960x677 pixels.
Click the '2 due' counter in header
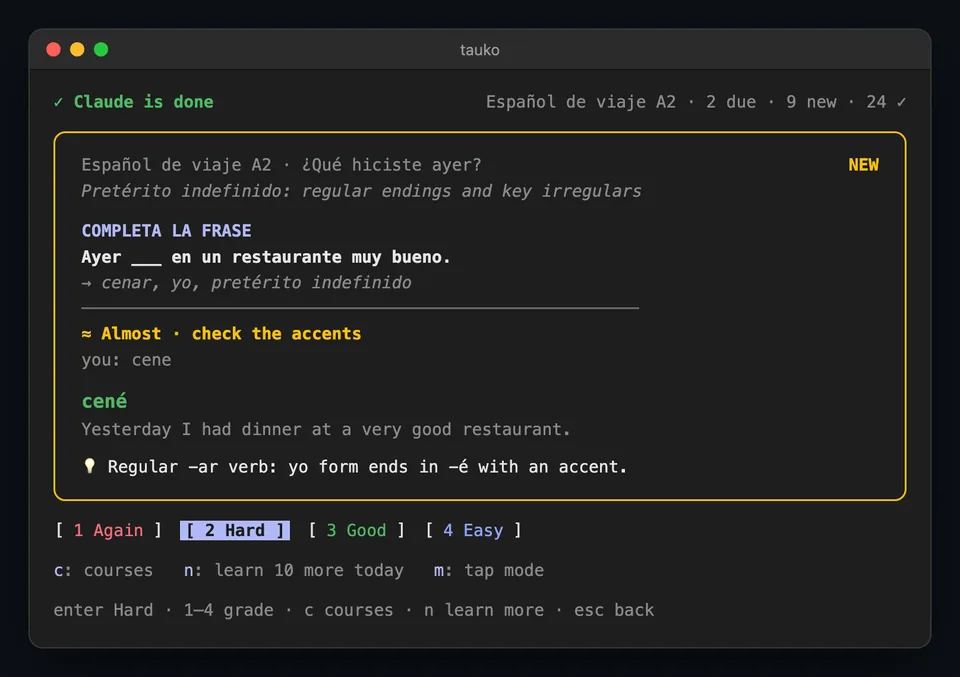[731, 102]
